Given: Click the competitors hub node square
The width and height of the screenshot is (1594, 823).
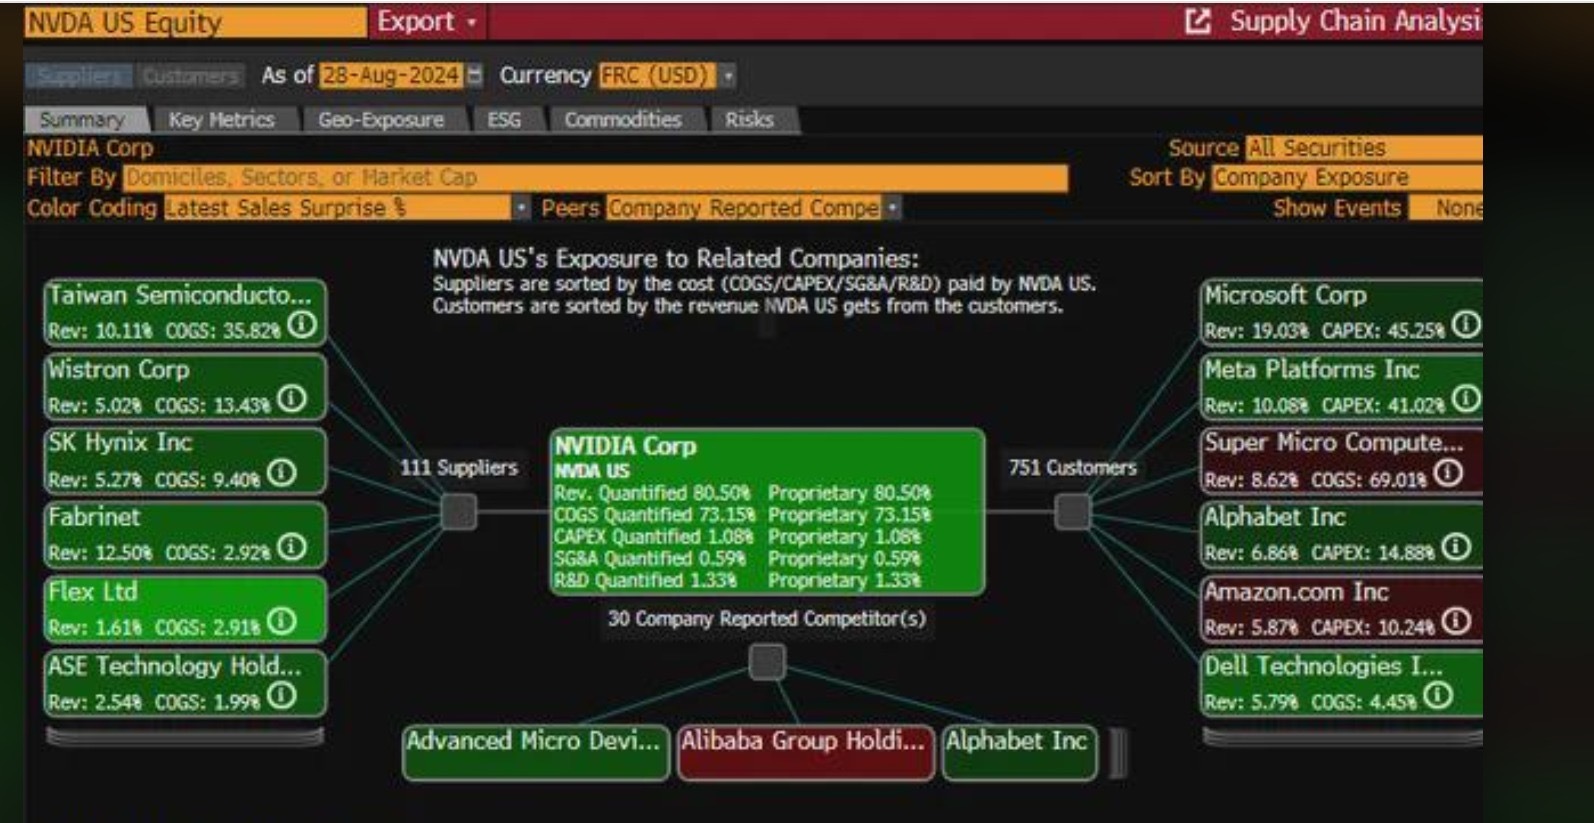Looking at the screenshot, I should coord(767,662).
